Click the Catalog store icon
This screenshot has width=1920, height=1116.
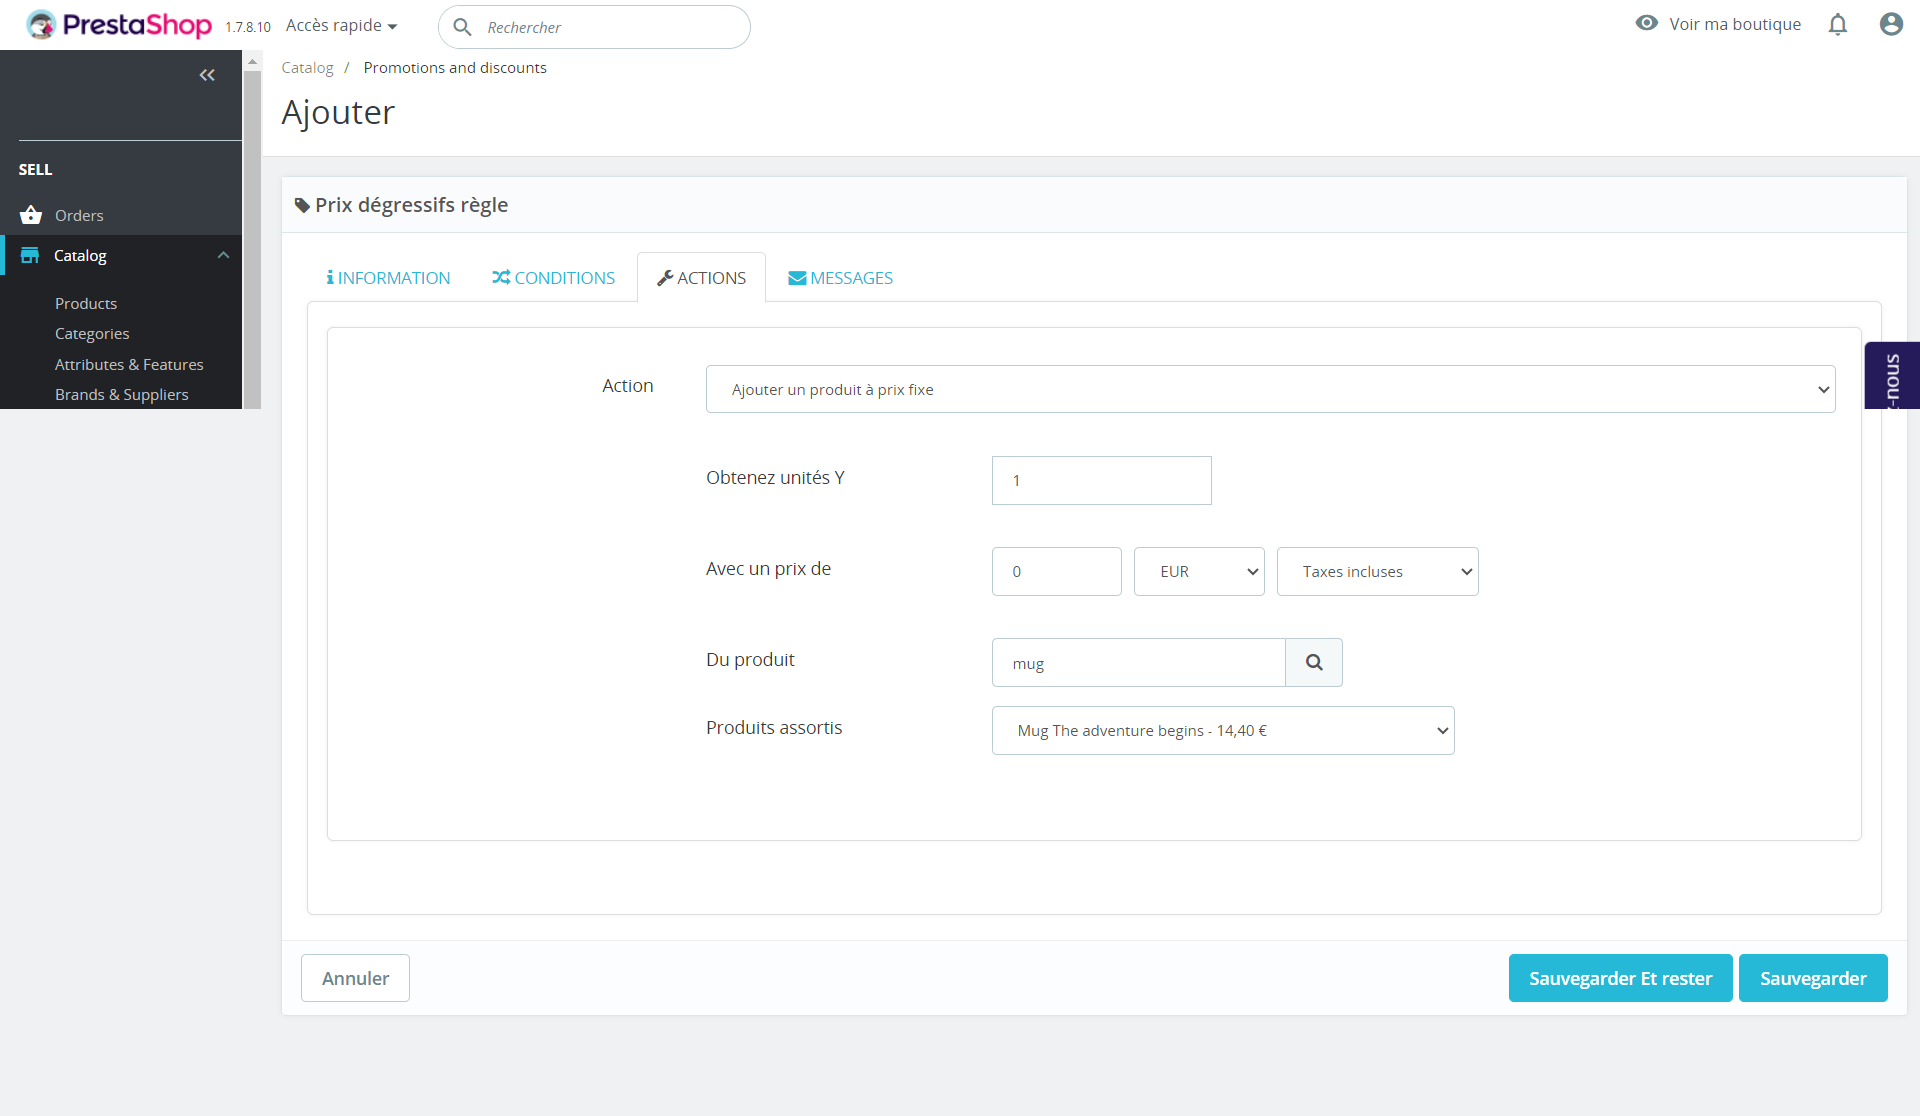click(x=30, y=255)
